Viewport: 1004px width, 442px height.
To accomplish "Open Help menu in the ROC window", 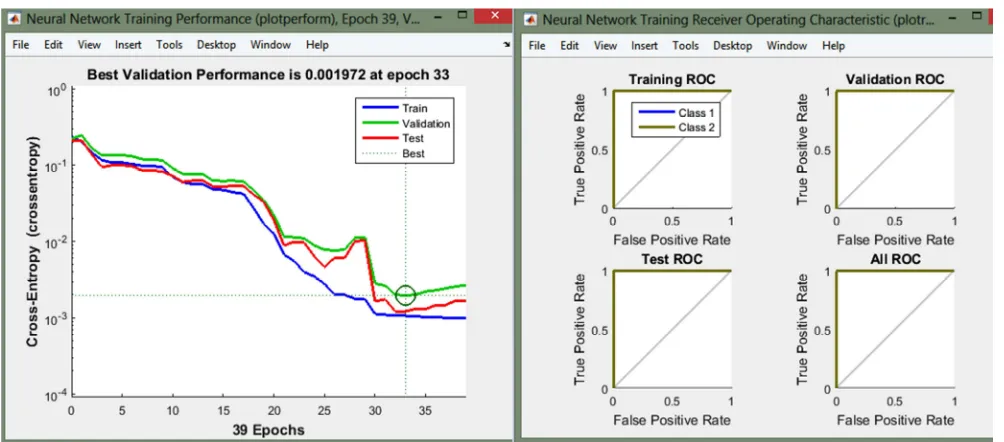I will pyautogui.click(x=833, y=45).
